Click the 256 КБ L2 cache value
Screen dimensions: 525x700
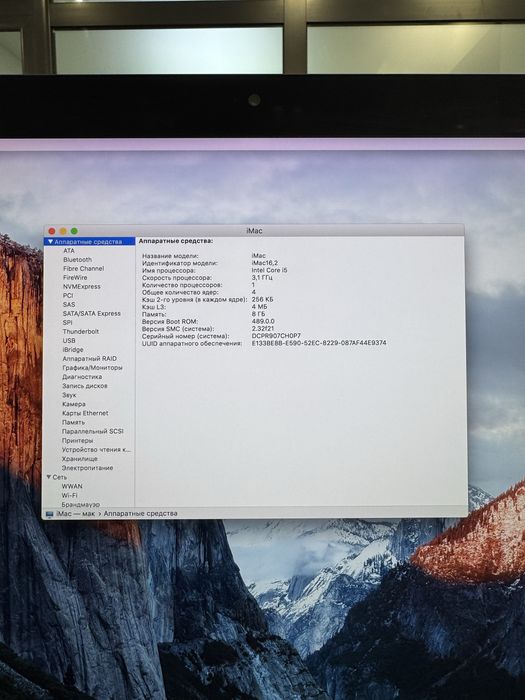click(x=262, y=299)
